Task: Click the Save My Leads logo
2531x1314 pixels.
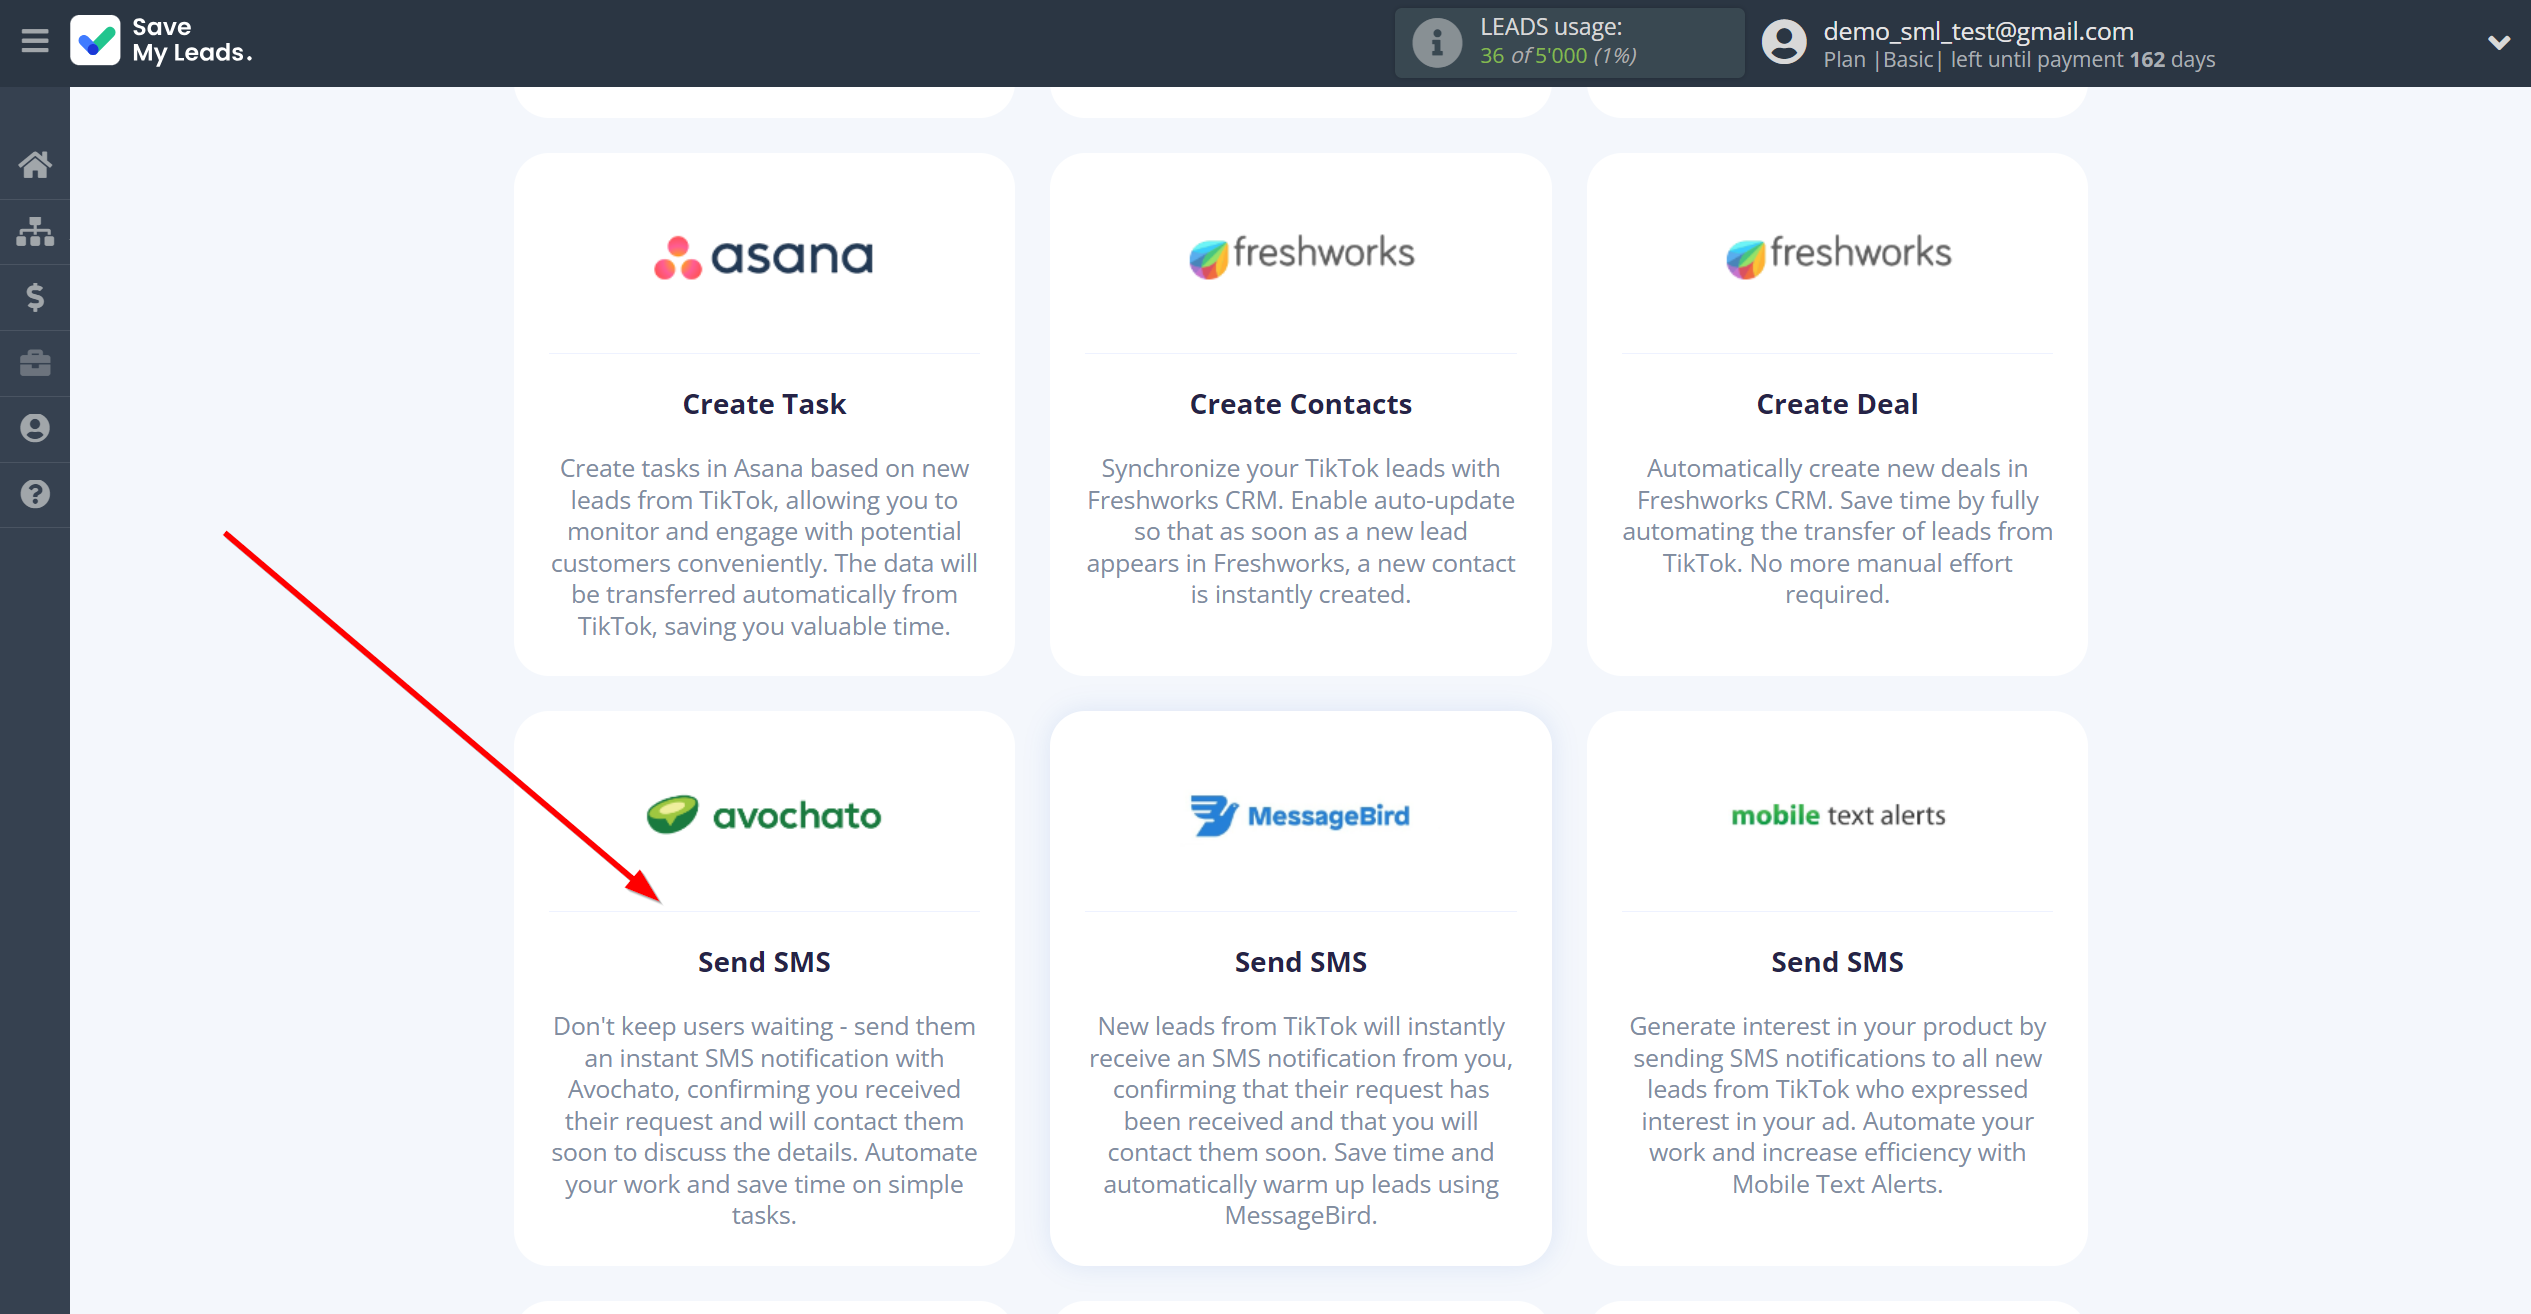Action: [161, 41]
